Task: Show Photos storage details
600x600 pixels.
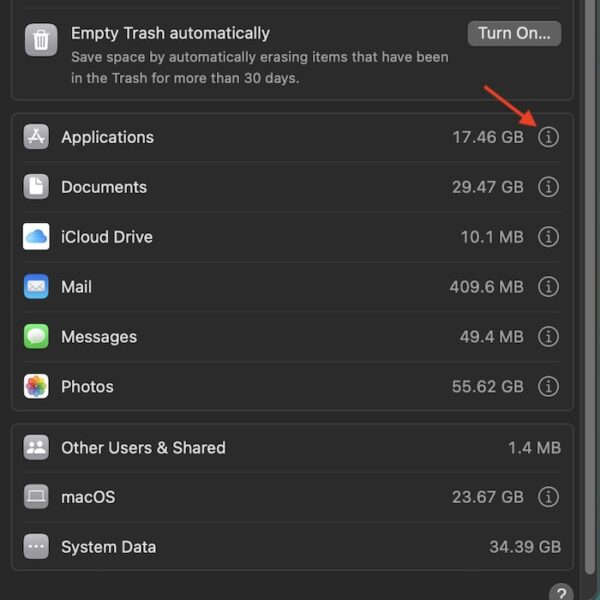Action: (x=548, y=386)
